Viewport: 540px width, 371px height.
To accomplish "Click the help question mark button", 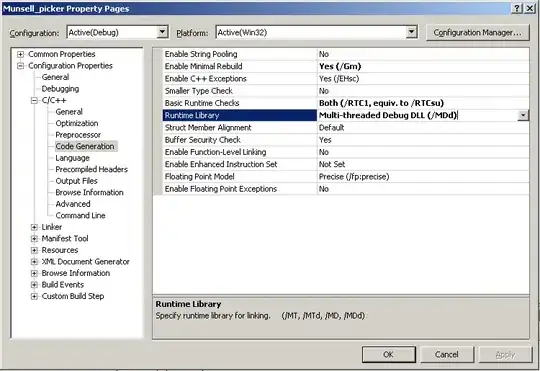I will [517, 9].
